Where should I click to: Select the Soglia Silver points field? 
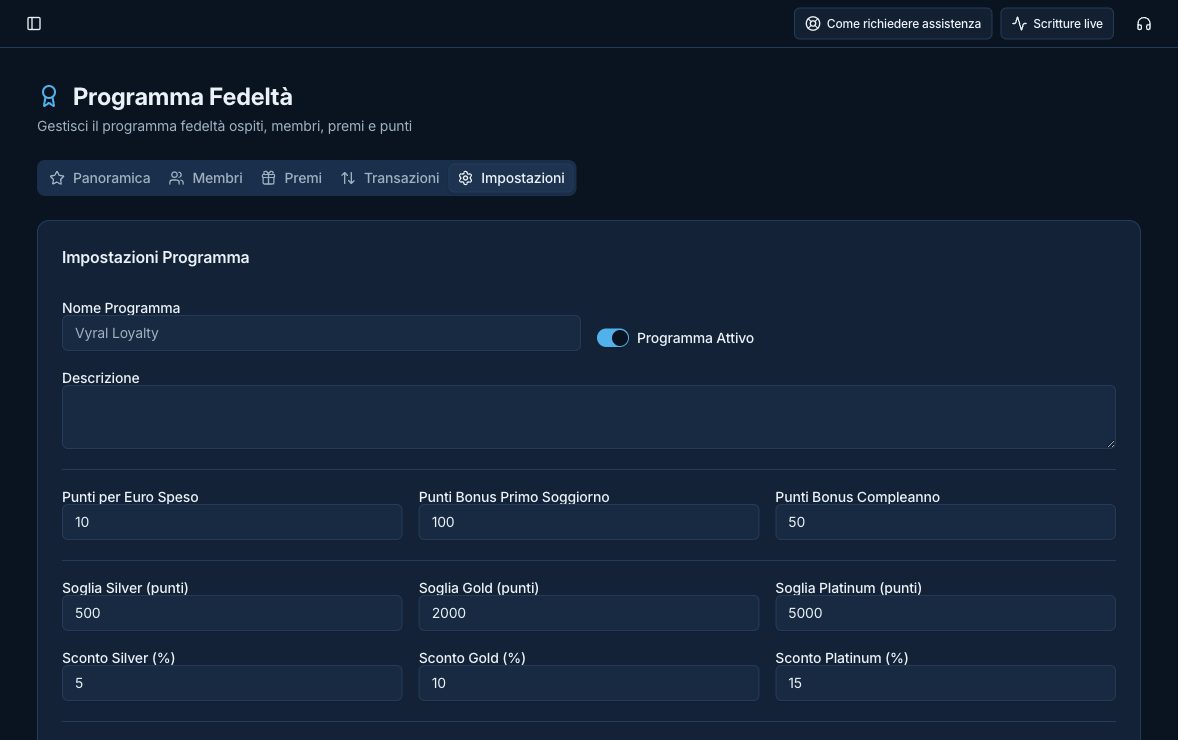click(231, 613)
